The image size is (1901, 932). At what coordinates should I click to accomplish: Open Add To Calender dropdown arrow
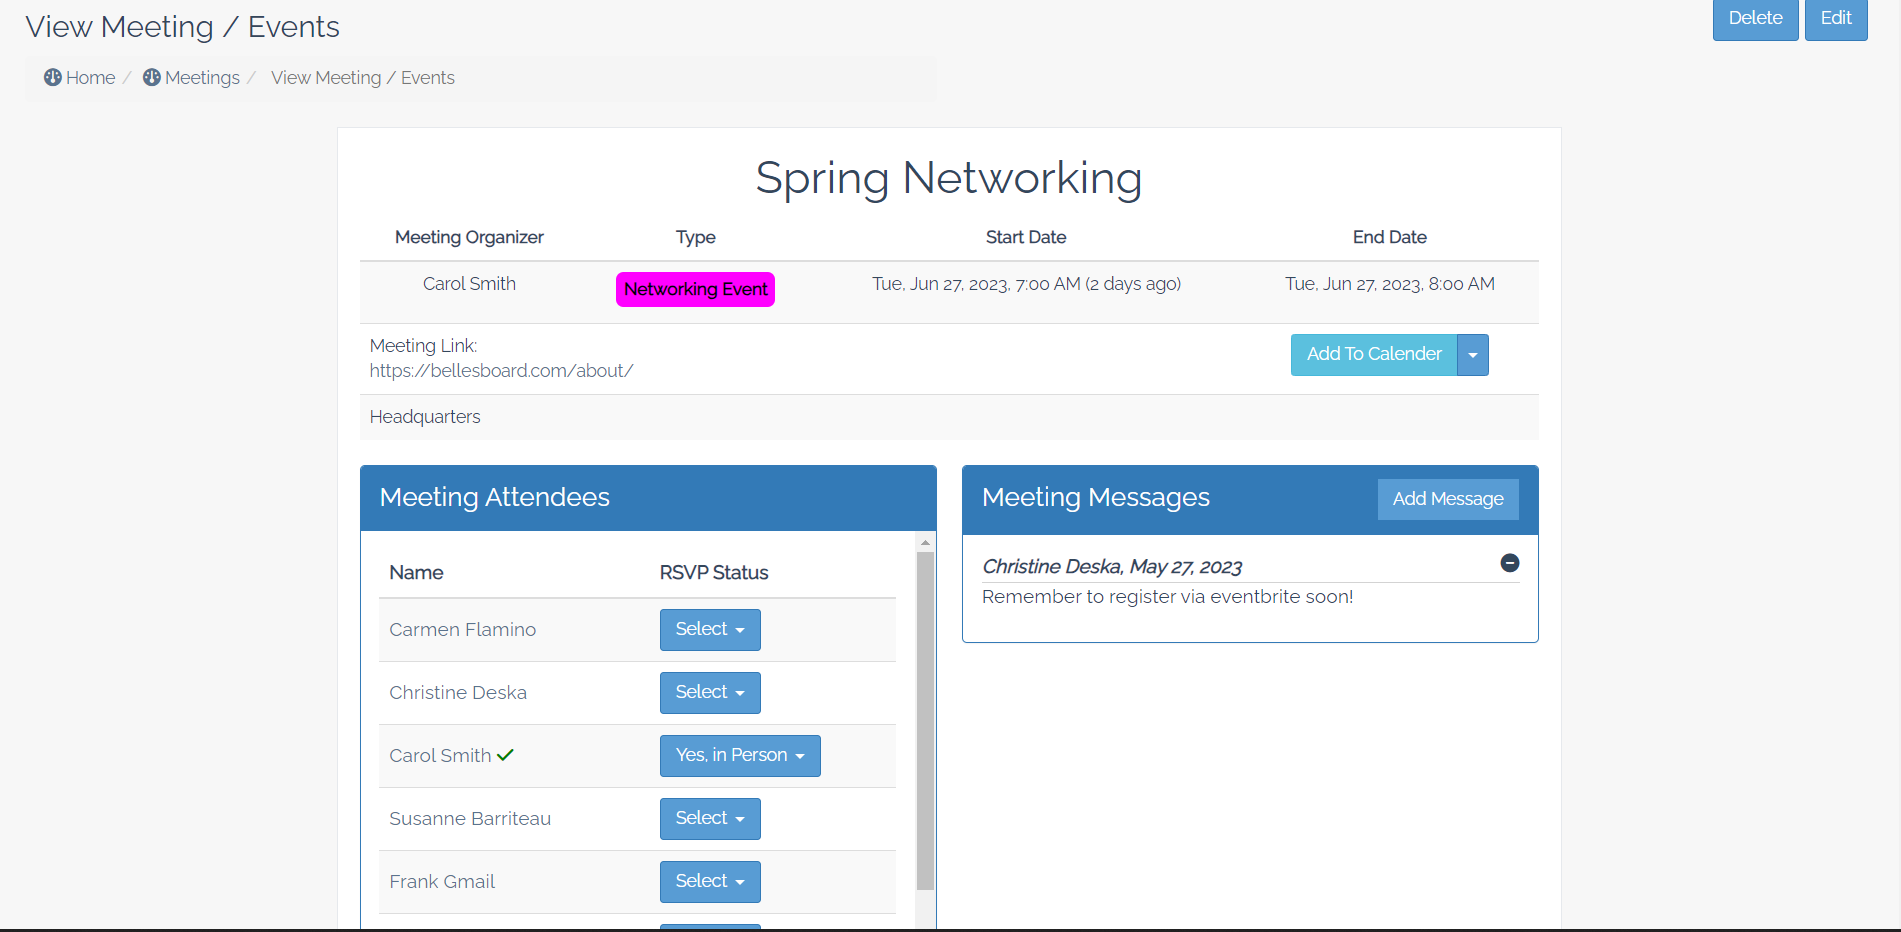click(x=1473, y=355)
